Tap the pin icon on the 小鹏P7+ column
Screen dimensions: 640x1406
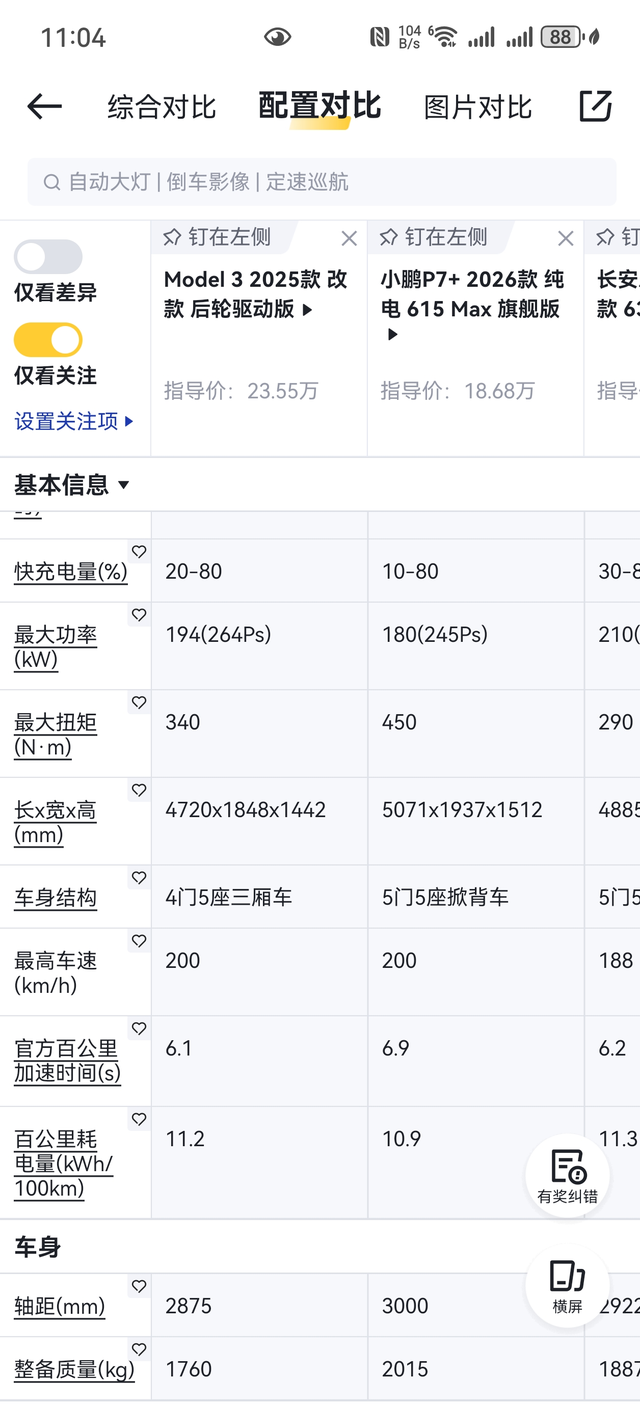(389, 237)
